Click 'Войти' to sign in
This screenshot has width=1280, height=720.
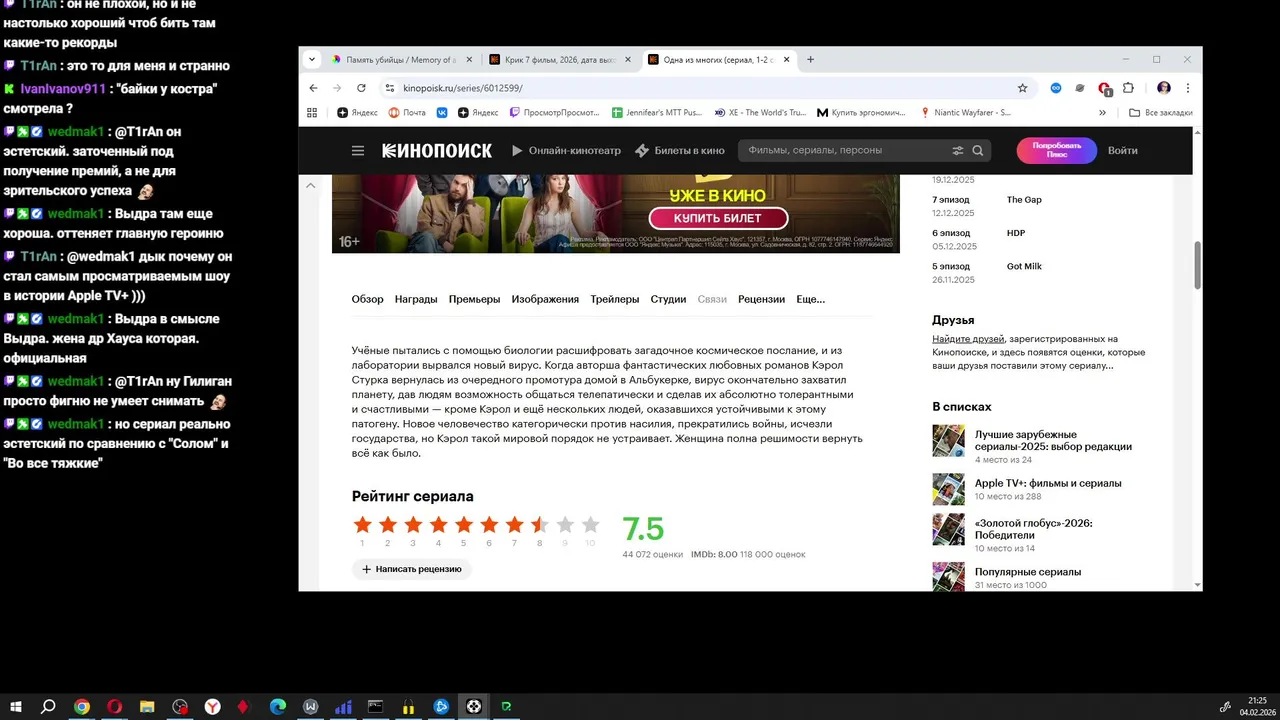(1122, 151)
